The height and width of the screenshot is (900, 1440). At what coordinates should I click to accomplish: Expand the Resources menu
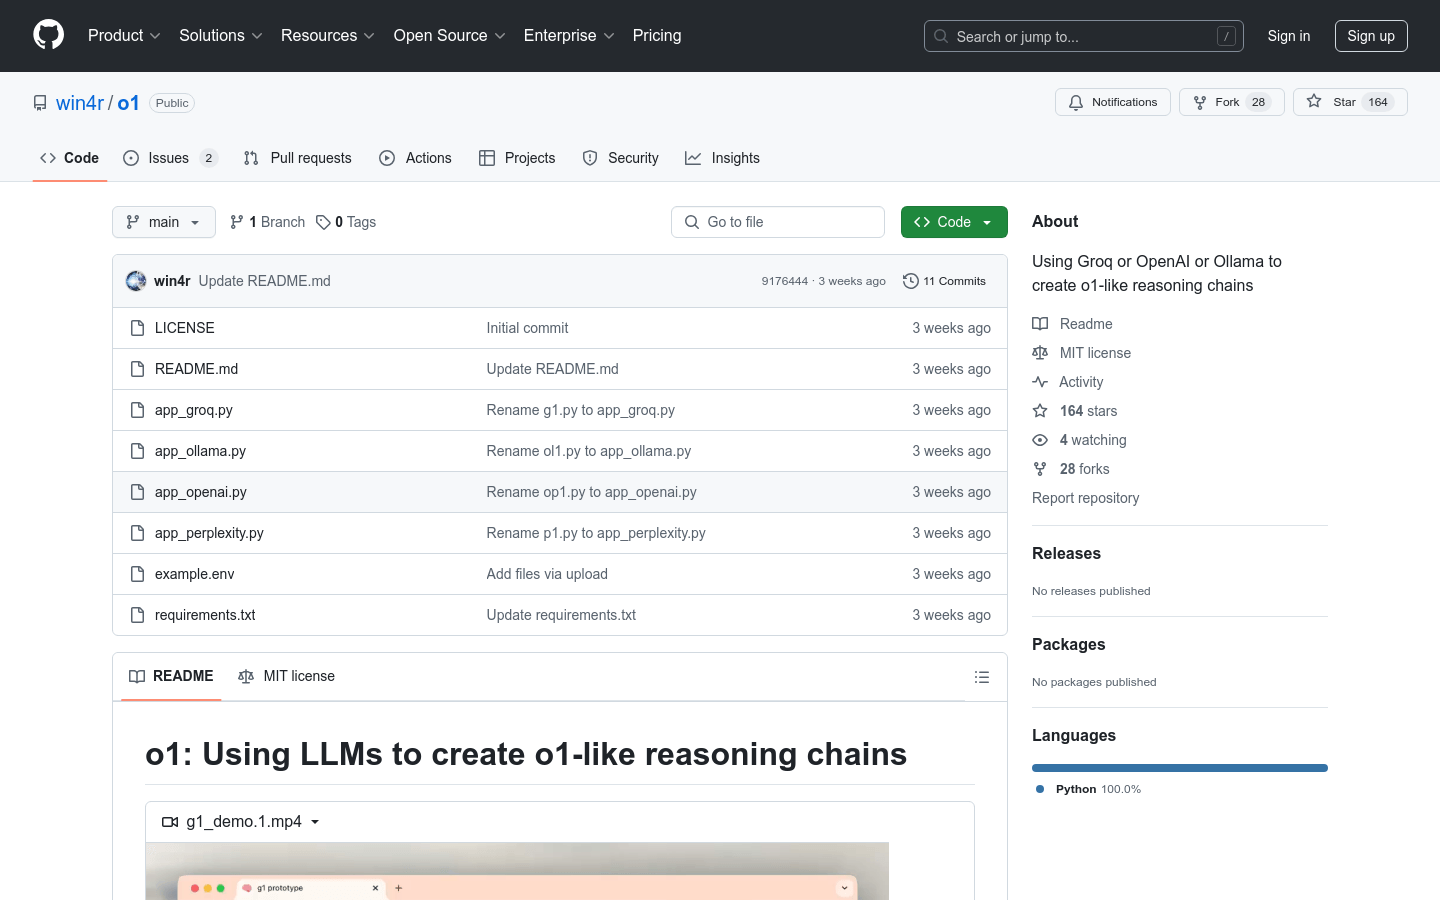[328, 36]
